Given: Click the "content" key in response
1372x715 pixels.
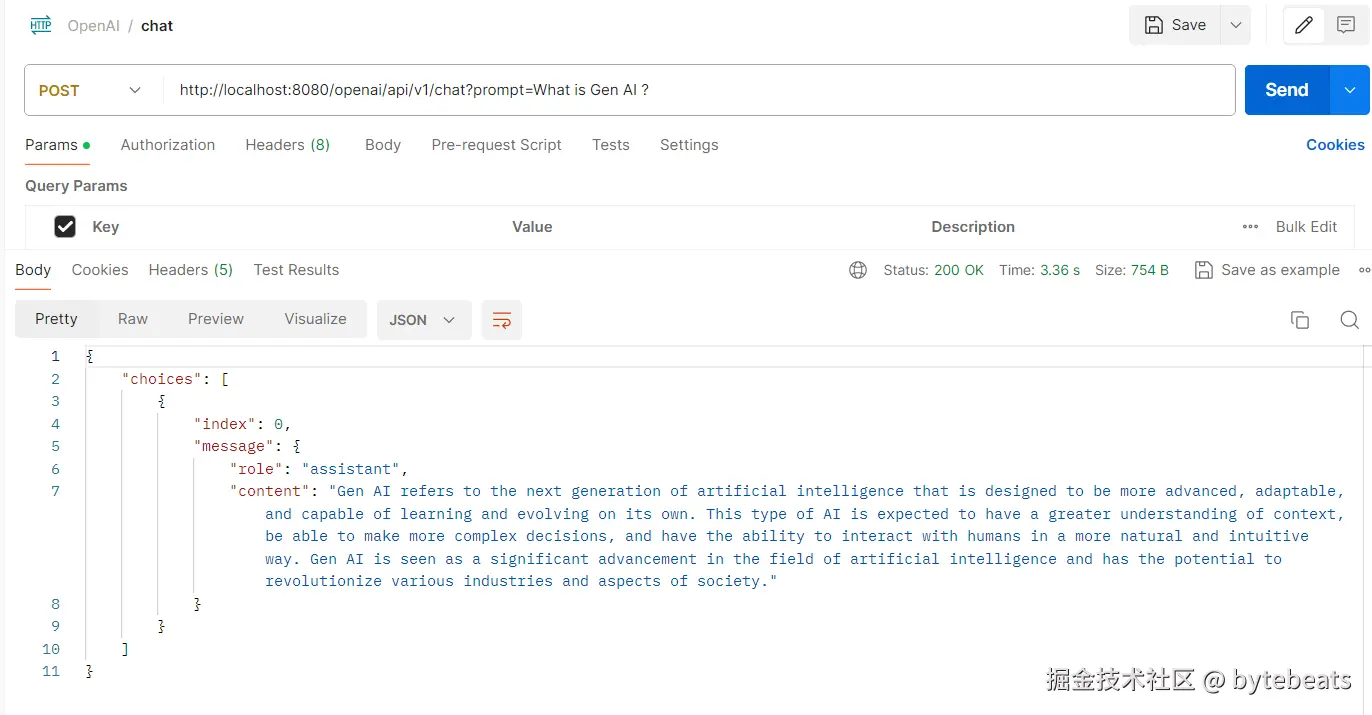Looking at the screenshot, I should click(x=270, y=491).
